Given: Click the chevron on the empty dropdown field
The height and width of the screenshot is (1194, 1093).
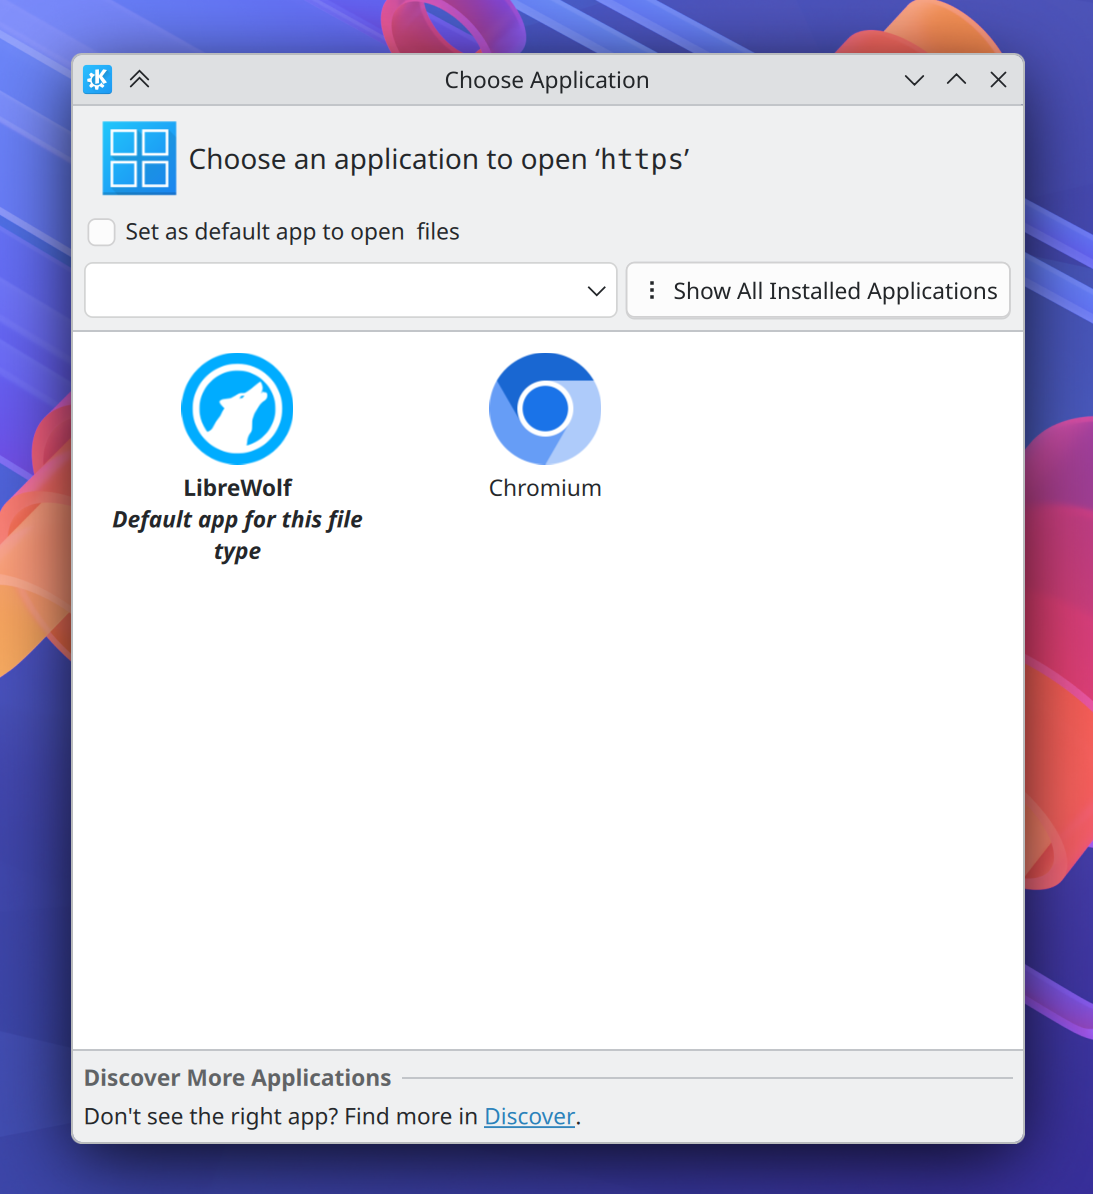Looking at the screenshot, I should click(597, 290).
